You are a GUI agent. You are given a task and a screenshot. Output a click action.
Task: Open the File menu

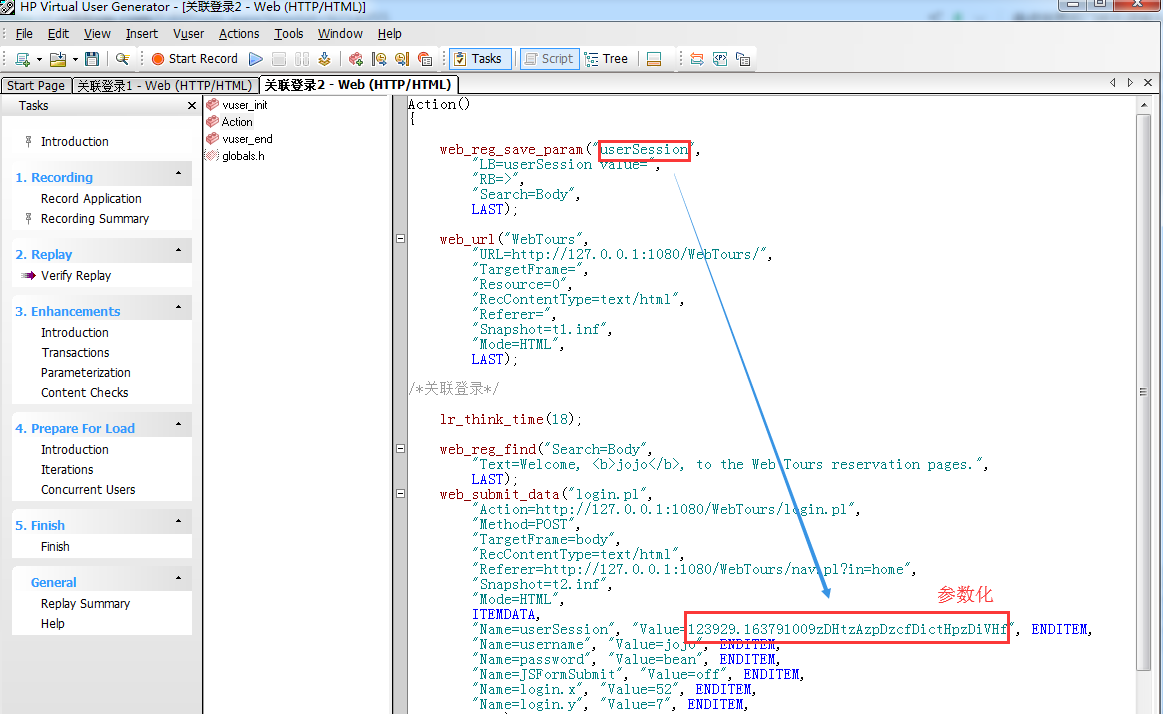pyautogui.click(x=24, y=33)
